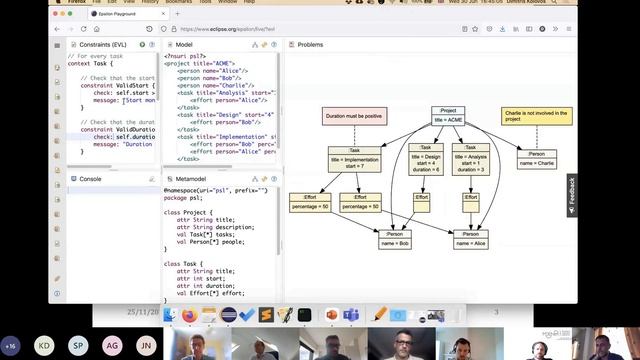Select participant avatar AG
640x360 pixels.
click(112, 346)
